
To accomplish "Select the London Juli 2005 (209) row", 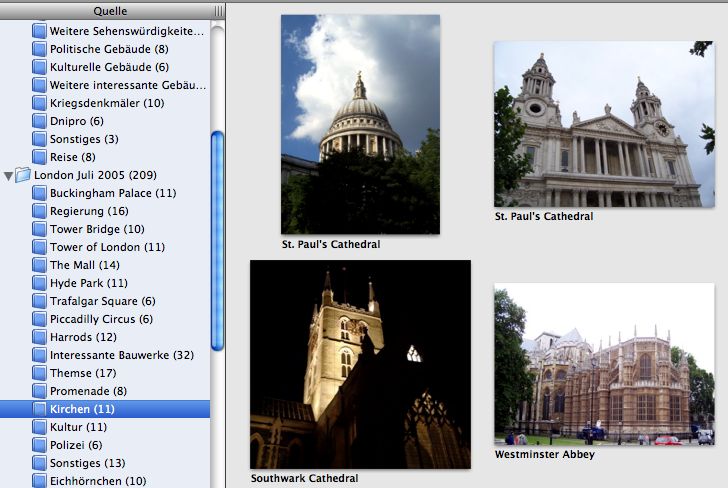I will 105,175.
